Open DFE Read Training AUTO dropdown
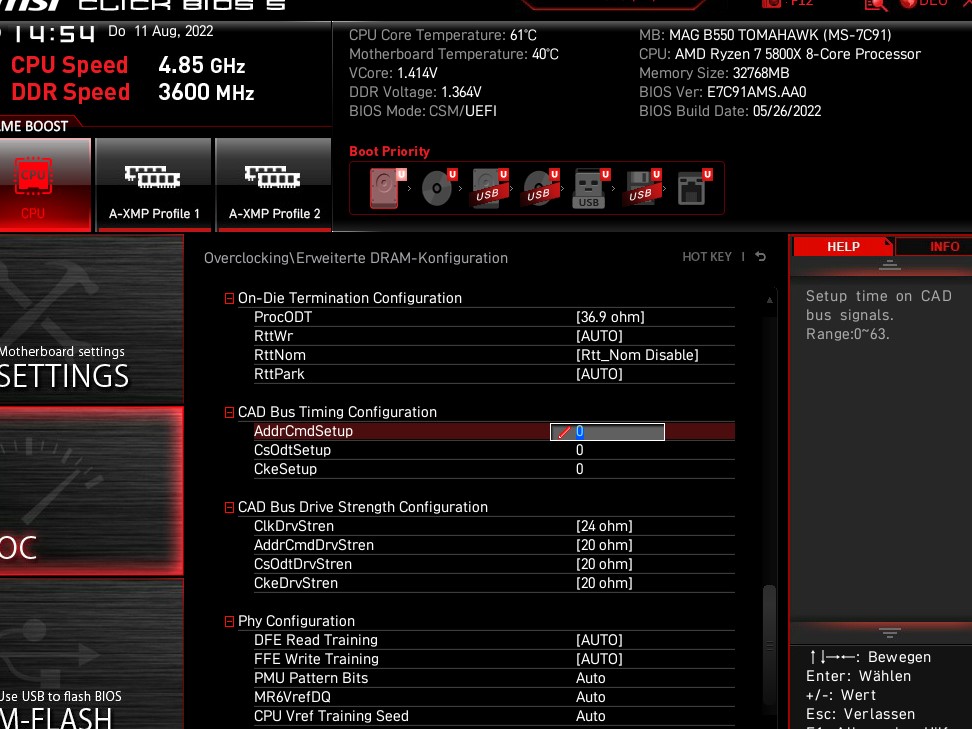 click(599, 640)
